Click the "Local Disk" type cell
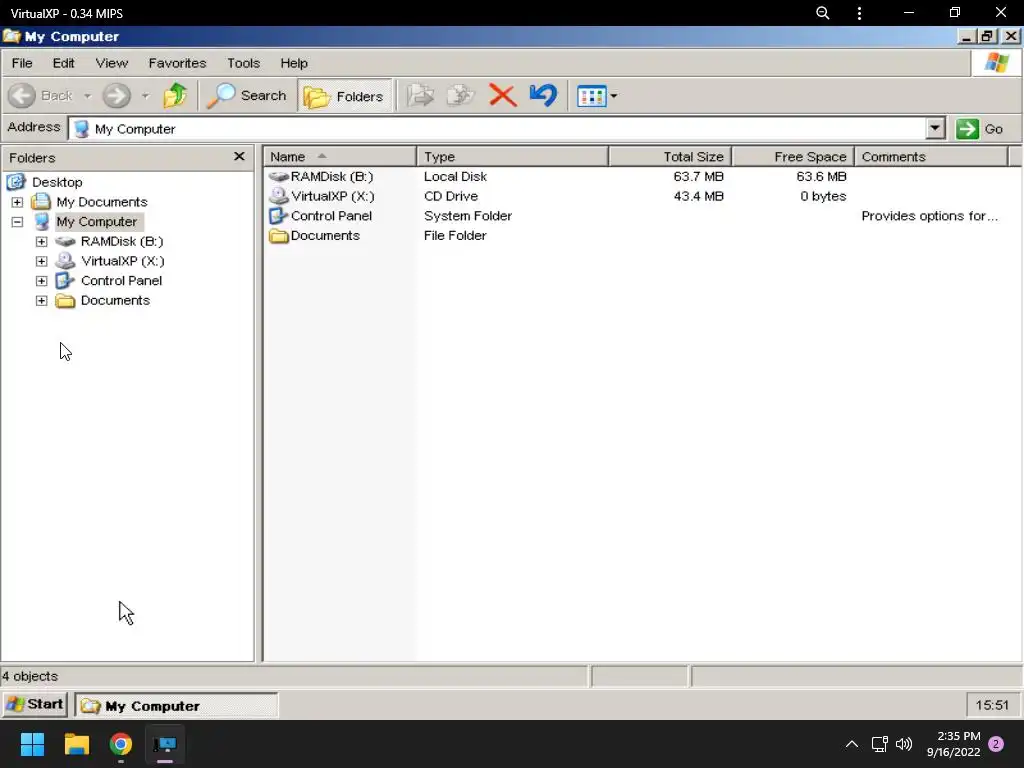The image size is (1024, 768). (455, 176)
